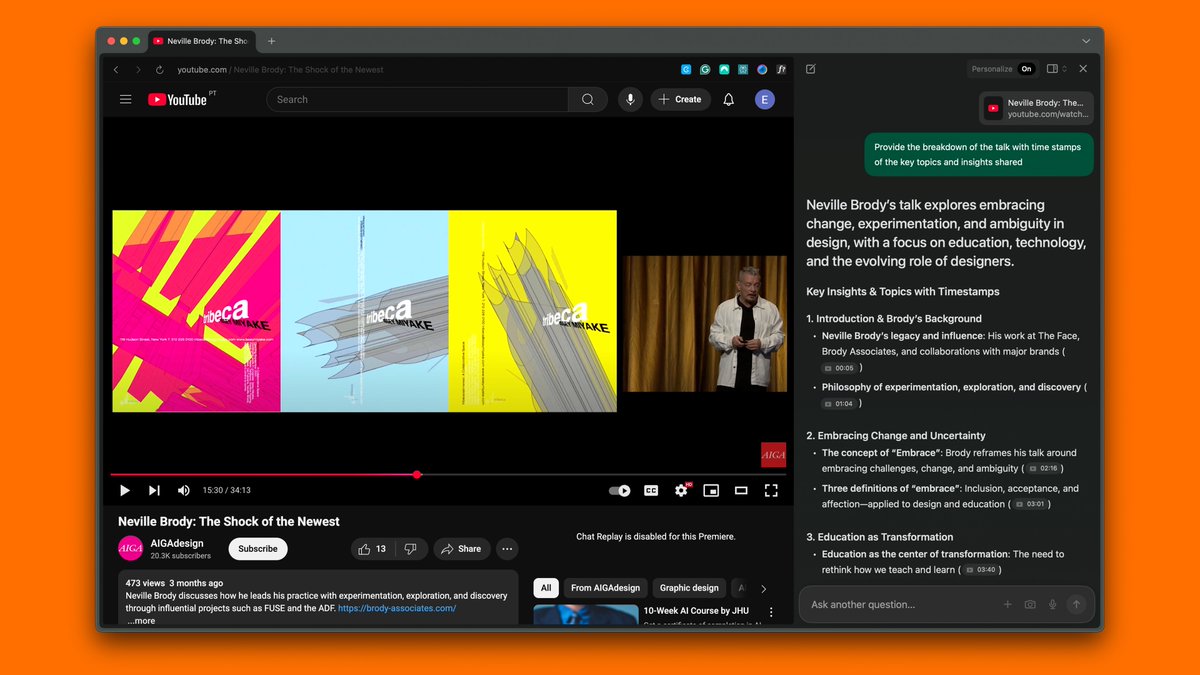The image size is (1200, 675).
Task: Click the blue C extension icon
Action: click(x=686, y=69)
